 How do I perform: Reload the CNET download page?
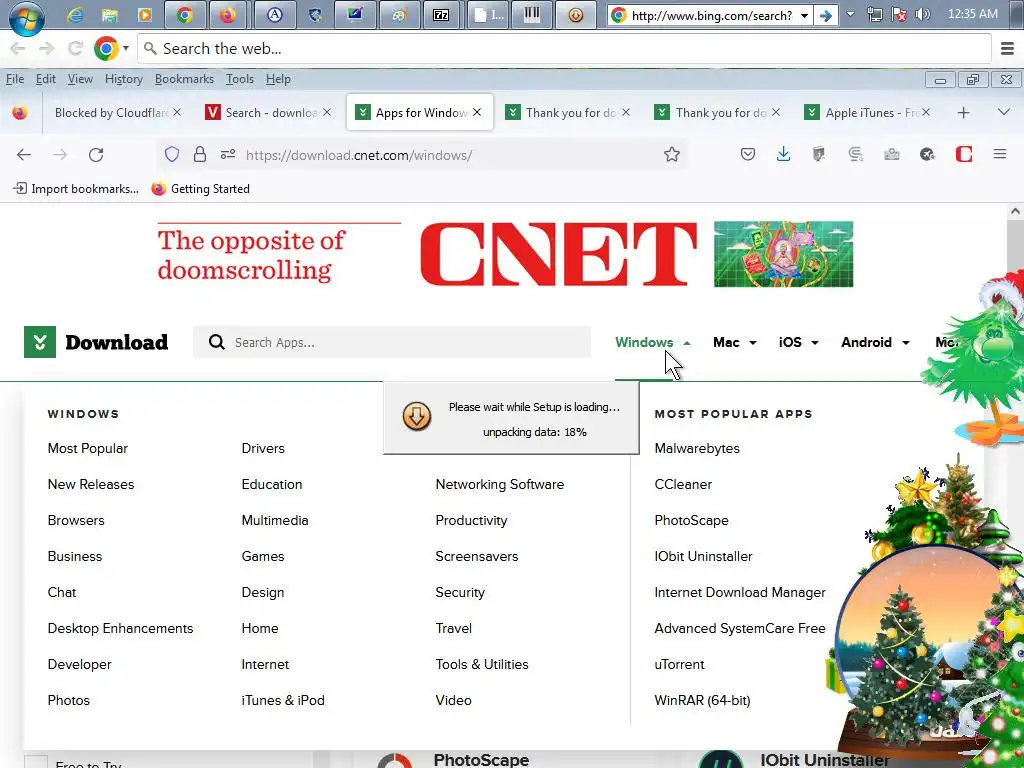tap(96, 155)
